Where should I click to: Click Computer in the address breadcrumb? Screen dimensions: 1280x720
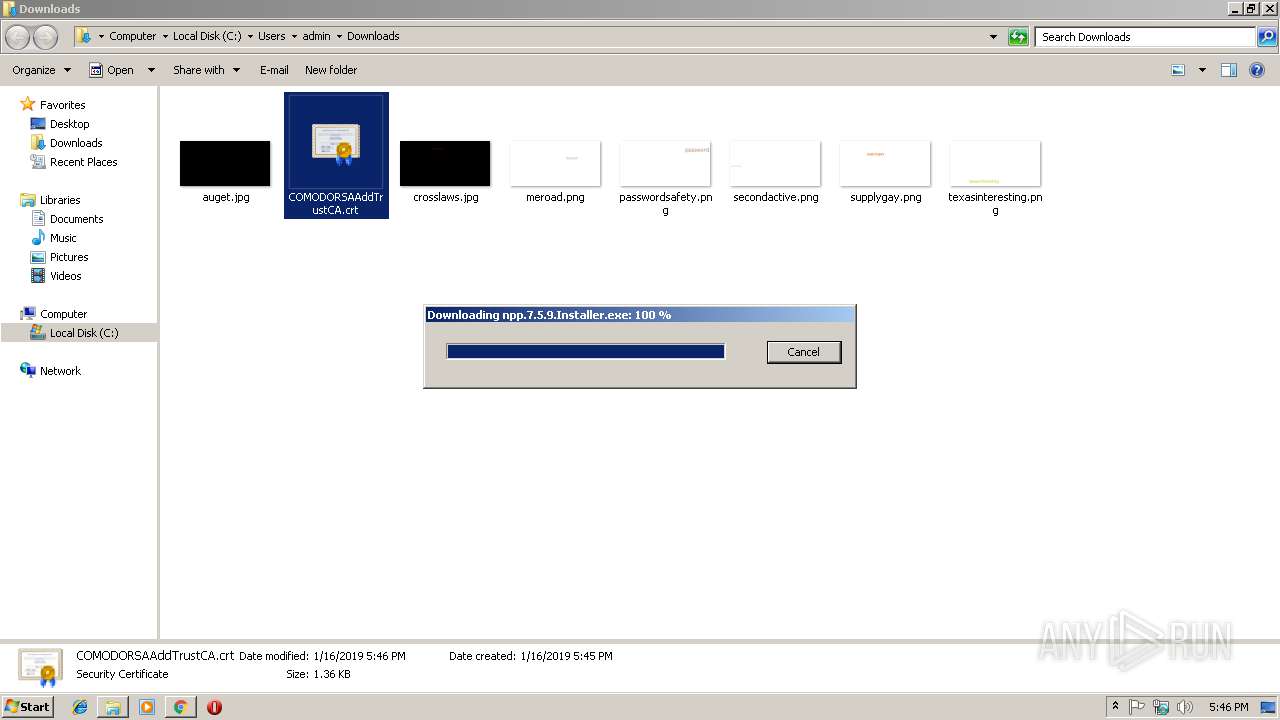click(132, 36)
